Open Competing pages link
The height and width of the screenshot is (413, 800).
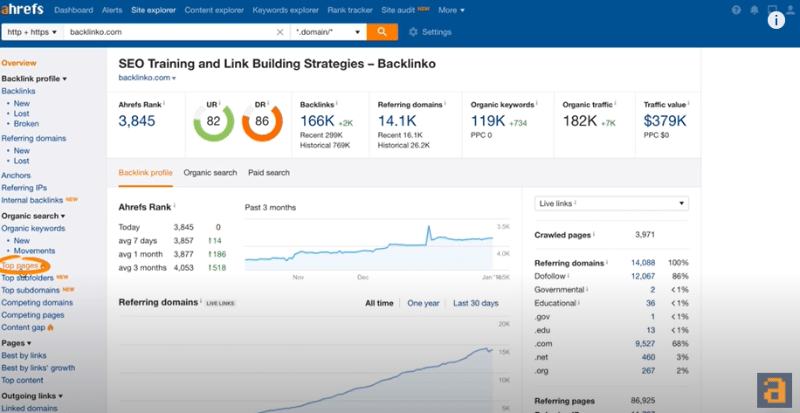(33, 315)
